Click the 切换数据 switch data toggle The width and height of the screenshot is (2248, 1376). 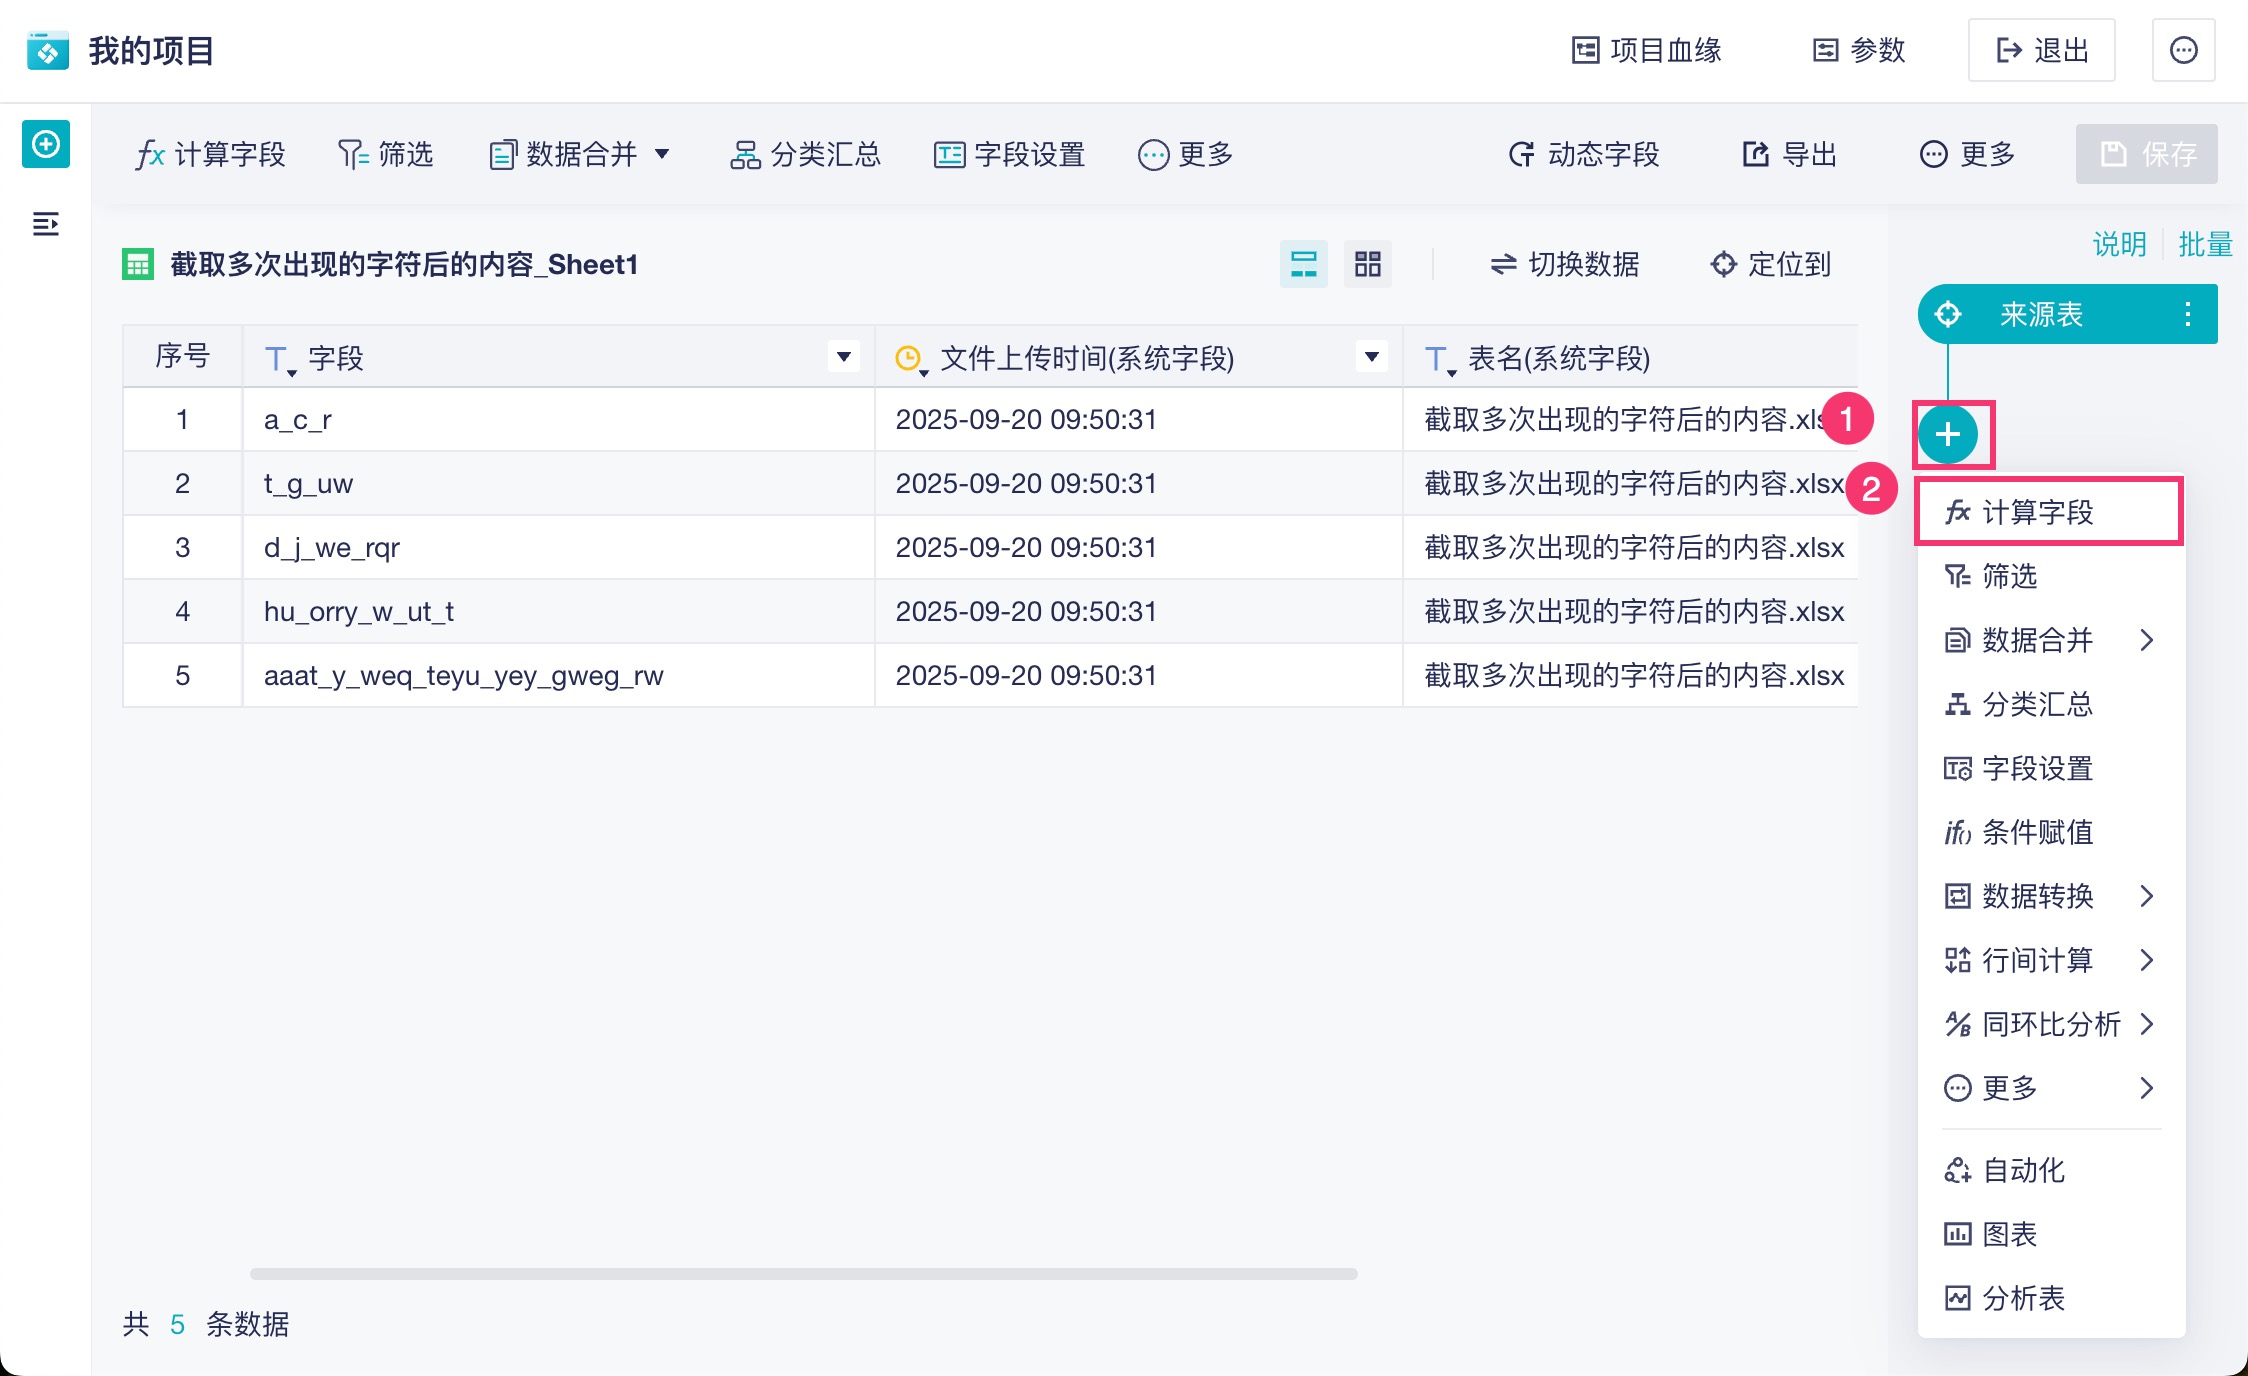pyautogui.click(x=1564, y=264)
